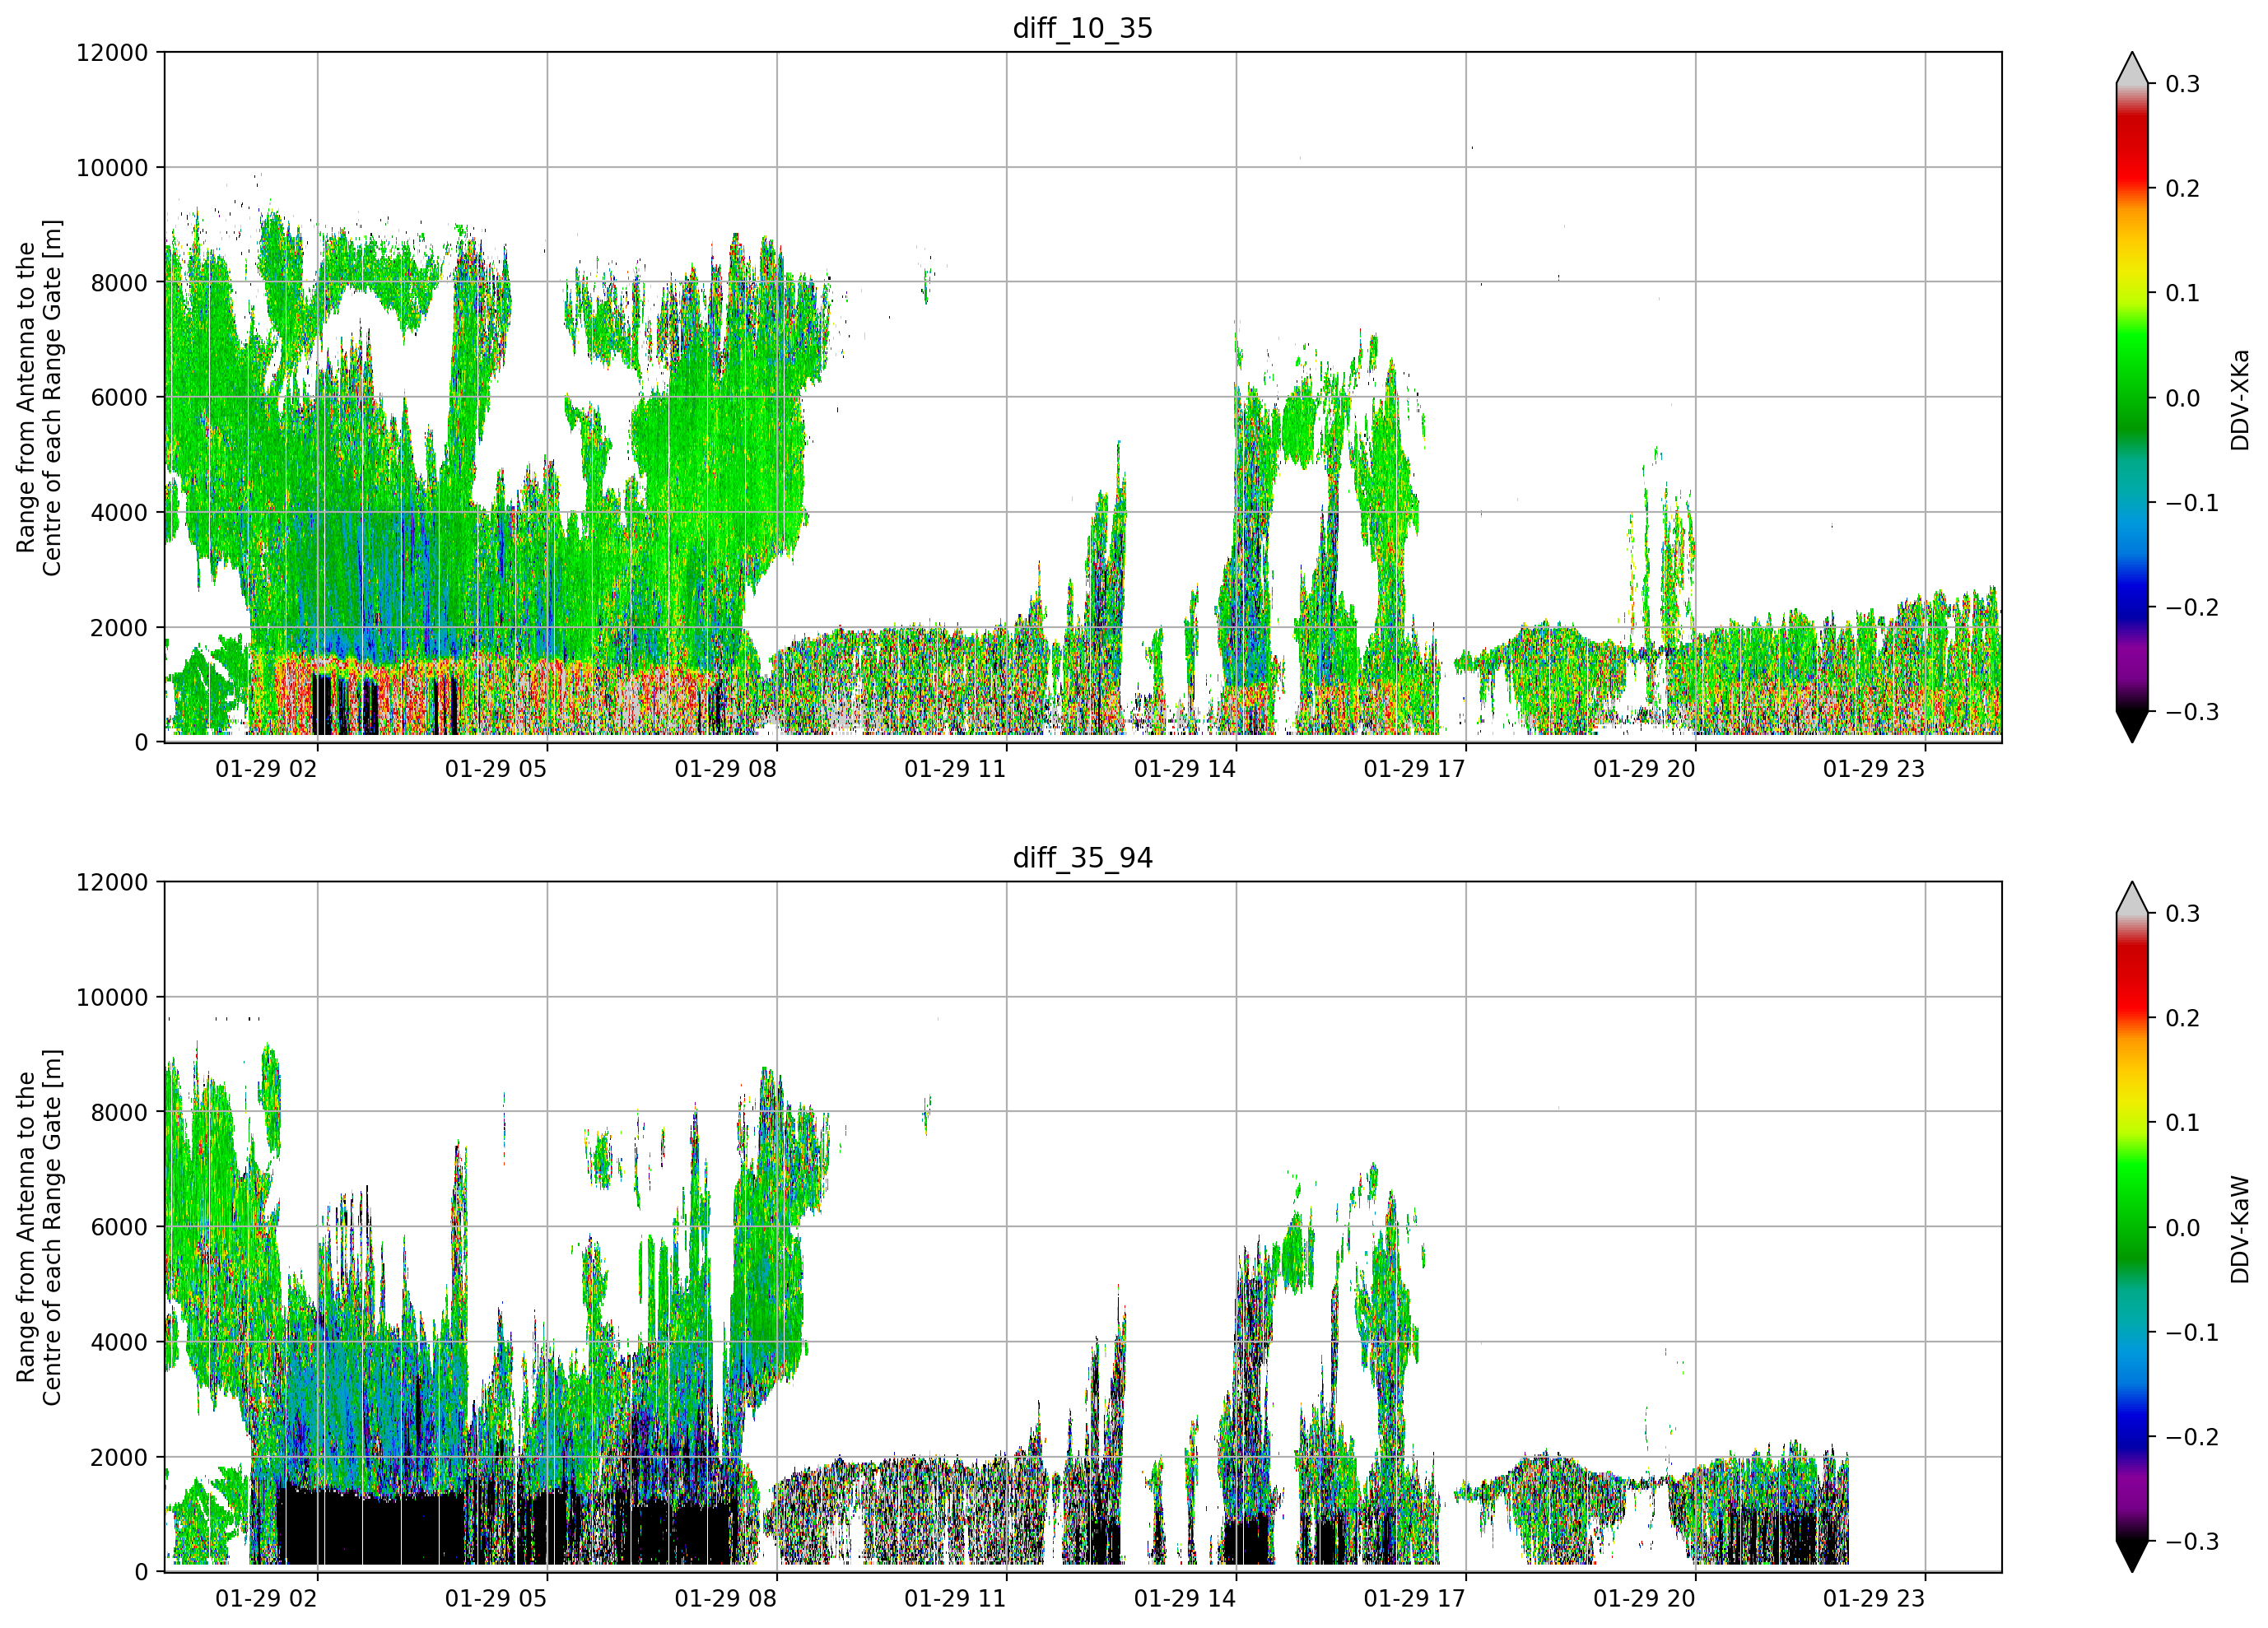Click the bottom colorbar upper gray arrow
2268x1628 pixels.
[x=2132, y=898]
